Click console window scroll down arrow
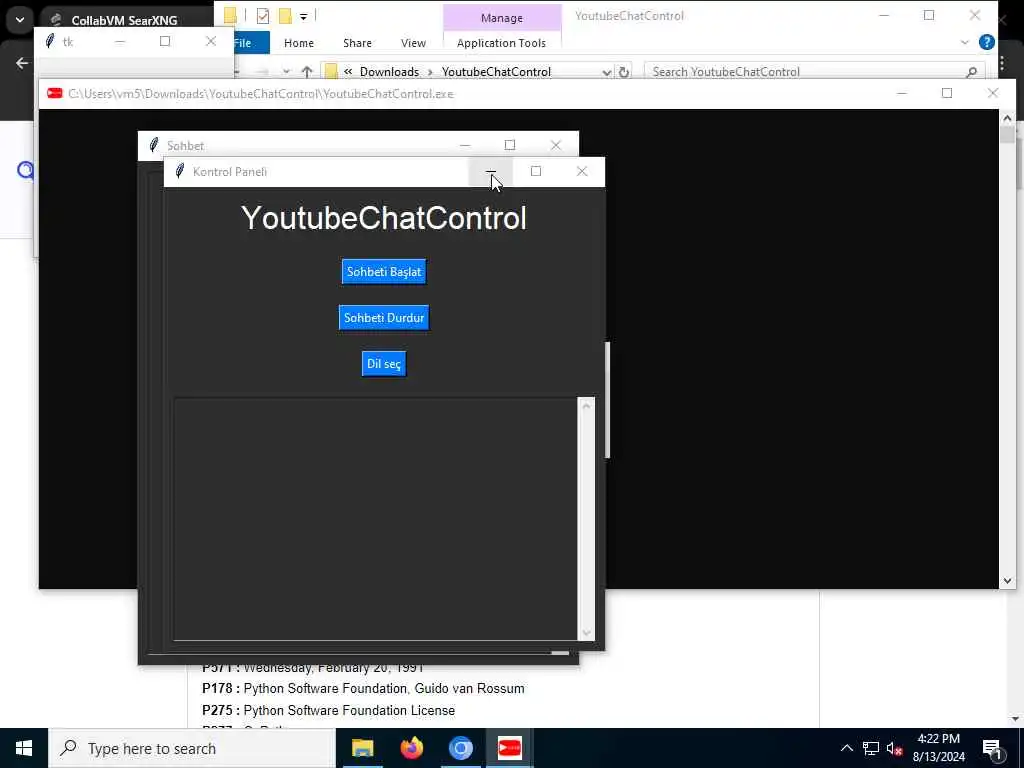The width and height of the screenshot is (1024, 768). pyautogui.click(x=1007, y=580)
